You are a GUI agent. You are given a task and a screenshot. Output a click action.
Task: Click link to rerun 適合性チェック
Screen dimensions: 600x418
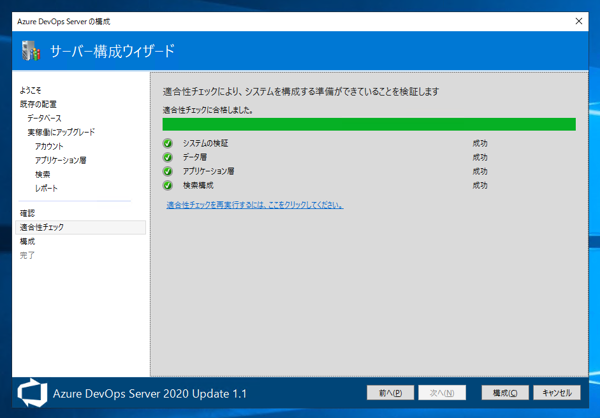tap(255, 205)
